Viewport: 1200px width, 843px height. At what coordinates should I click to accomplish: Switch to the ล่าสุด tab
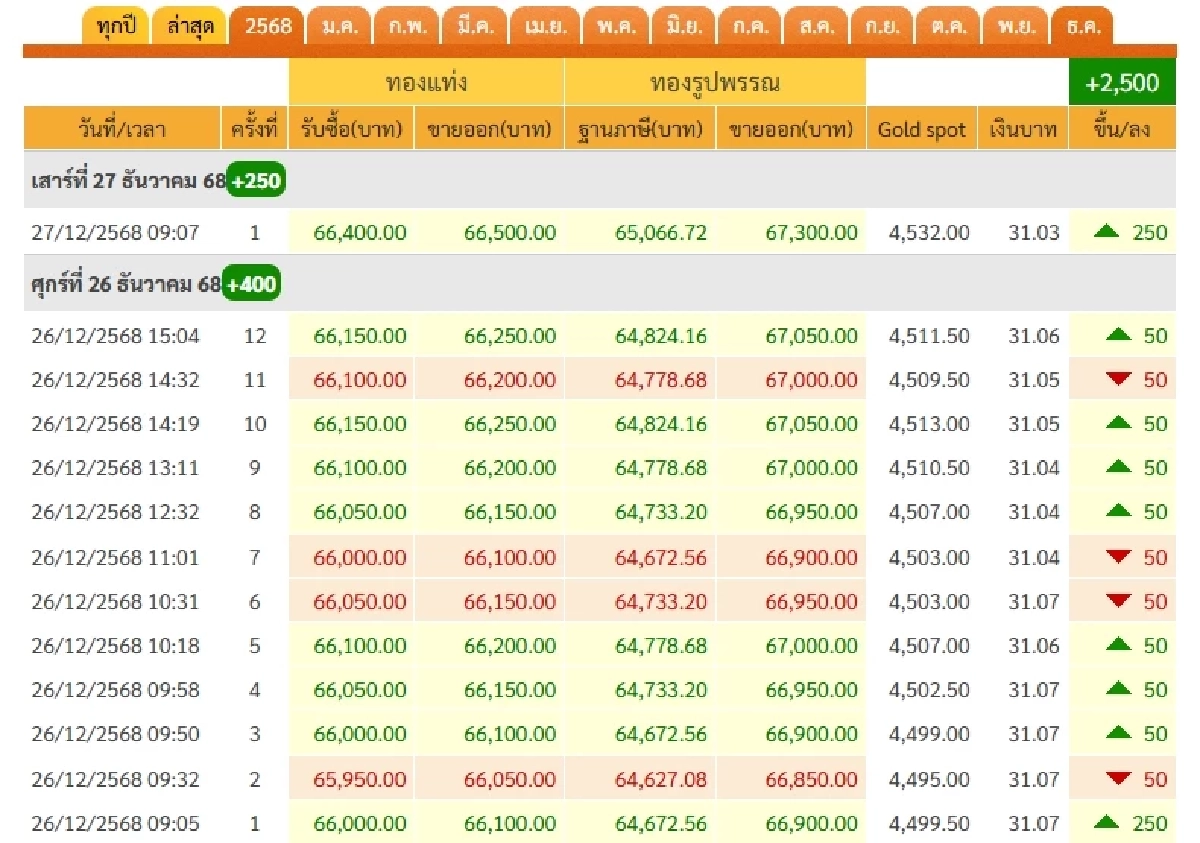(x=190, y=27)
